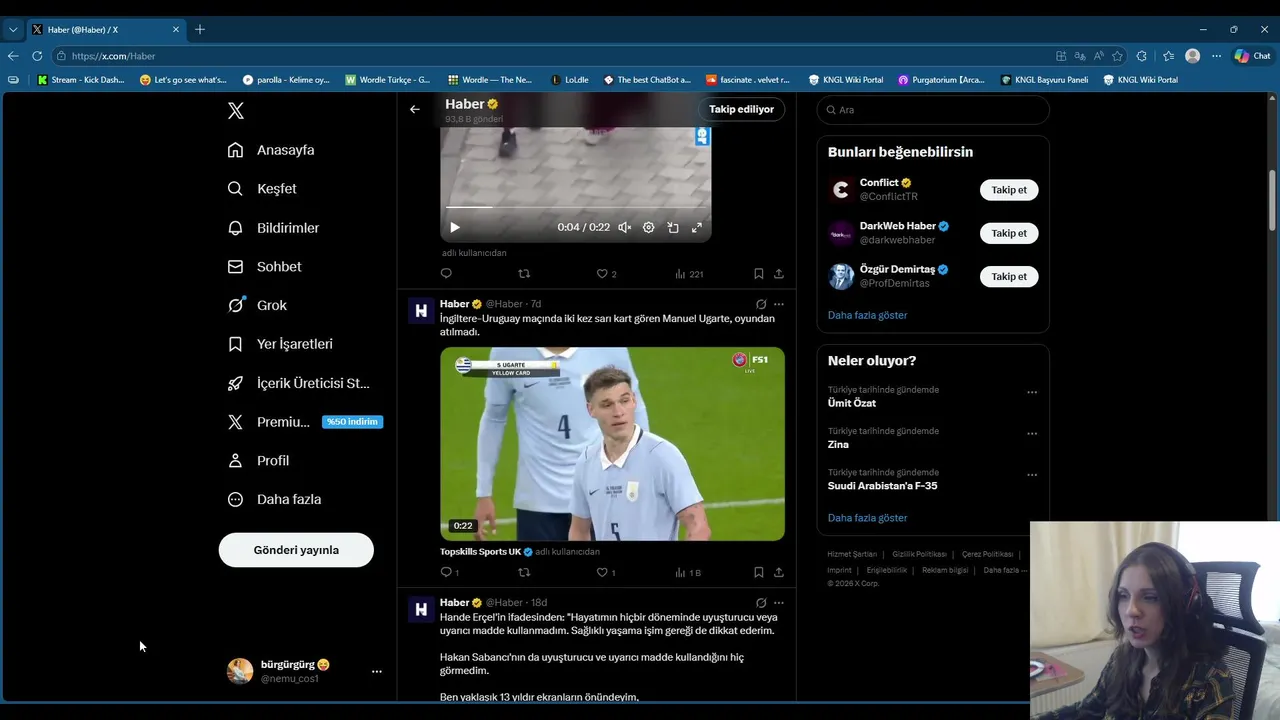This screenshot has width=1280, height=720.
Task: Open the LoLdle bookmark
Action: pos(569,80)
